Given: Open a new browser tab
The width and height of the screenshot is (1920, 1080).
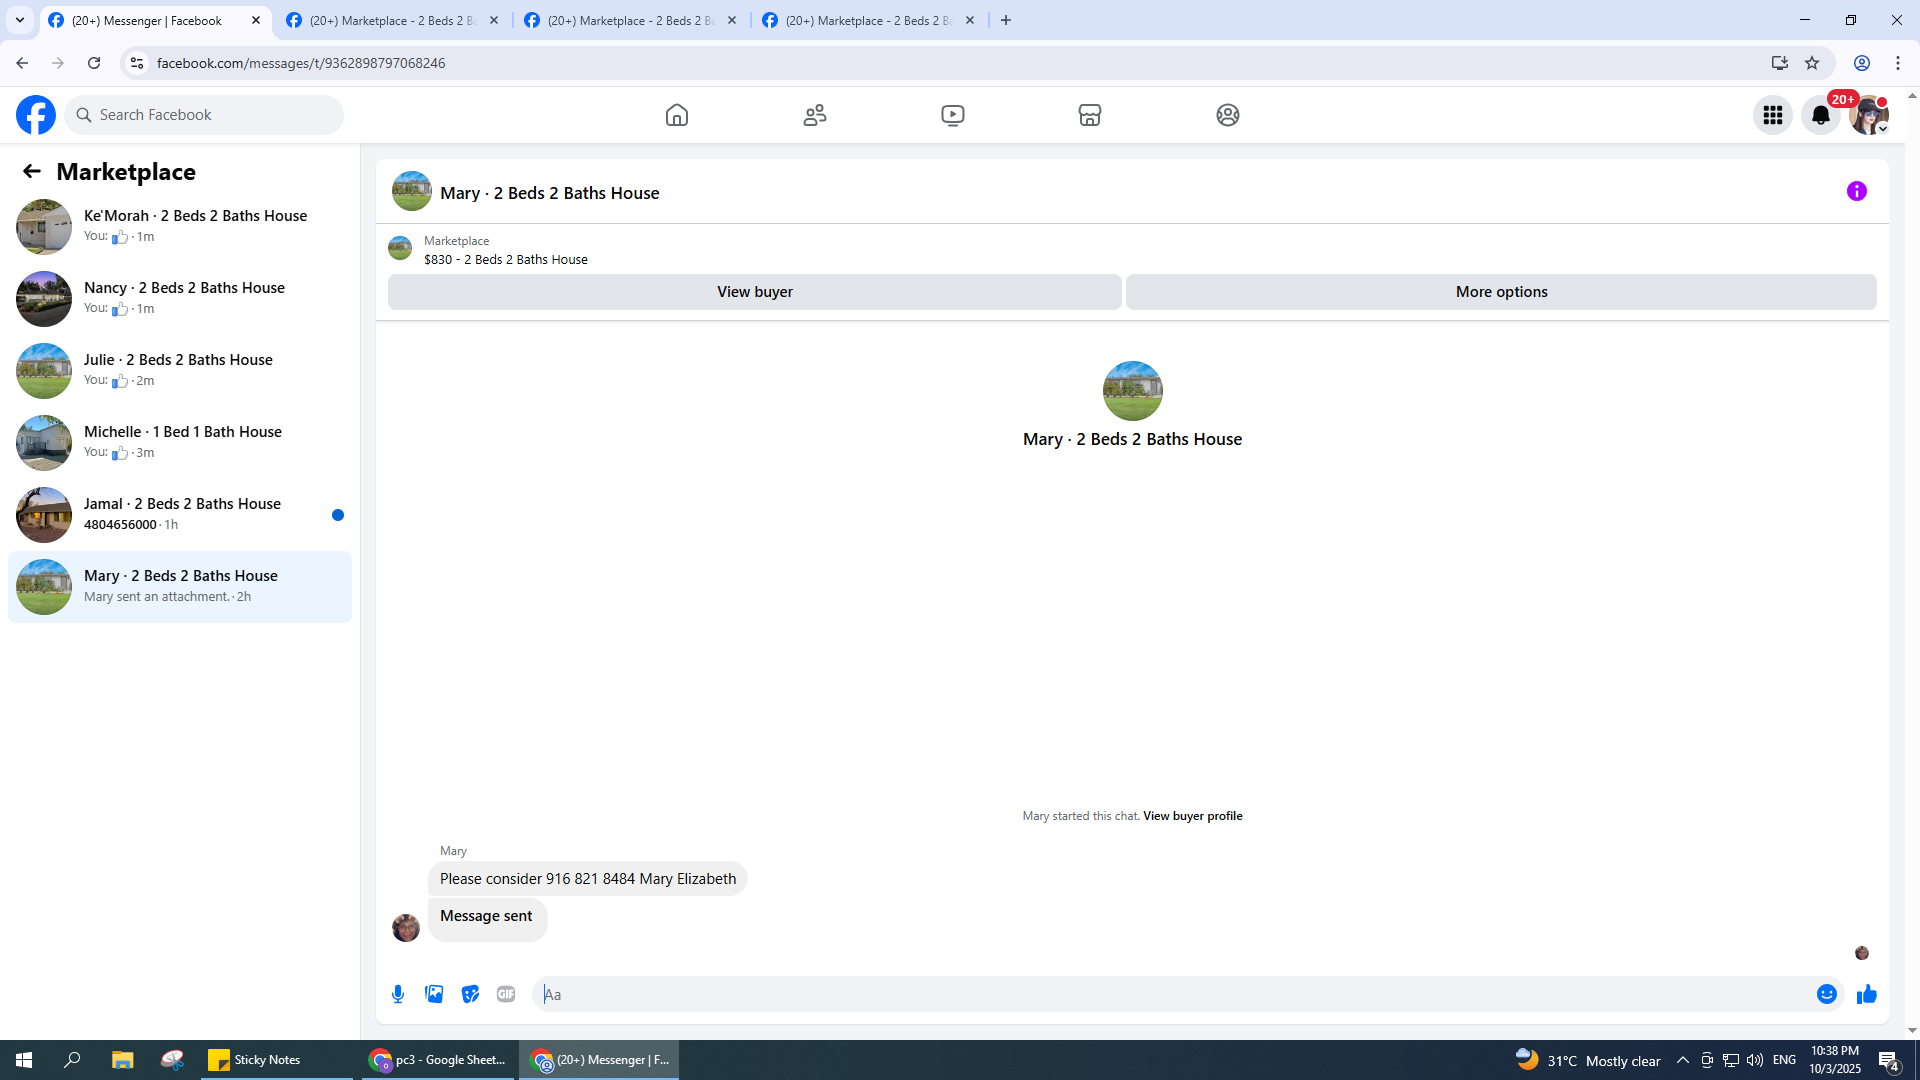Looking at the screenshot, I should 1006,20.
